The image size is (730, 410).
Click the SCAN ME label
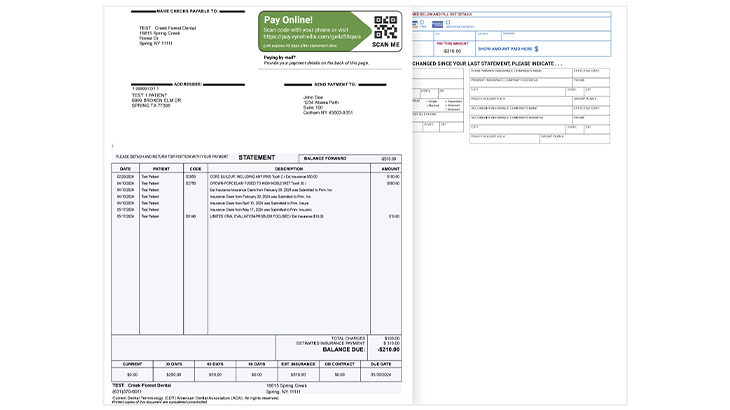(x=385, y=45)
